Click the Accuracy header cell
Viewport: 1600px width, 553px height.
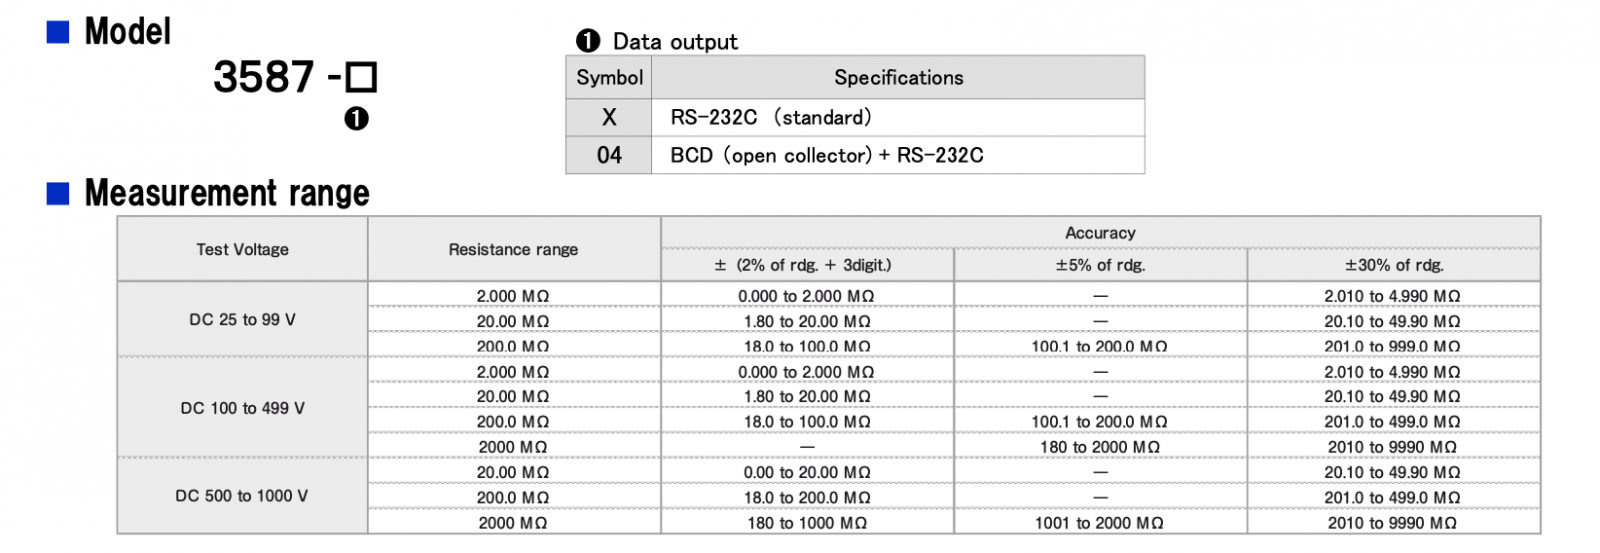1100,233
